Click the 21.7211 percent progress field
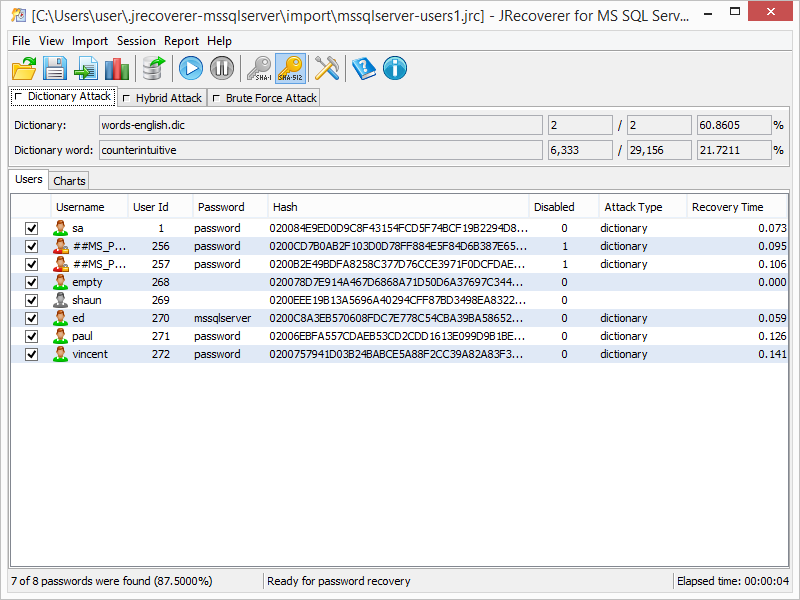 [734, 150]
